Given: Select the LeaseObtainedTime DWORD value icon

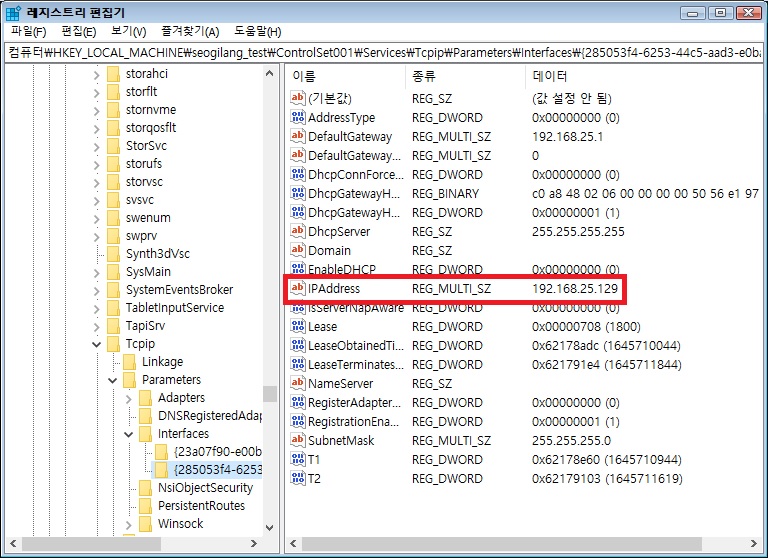Looking at the screenshot, I should pos(297,345).
